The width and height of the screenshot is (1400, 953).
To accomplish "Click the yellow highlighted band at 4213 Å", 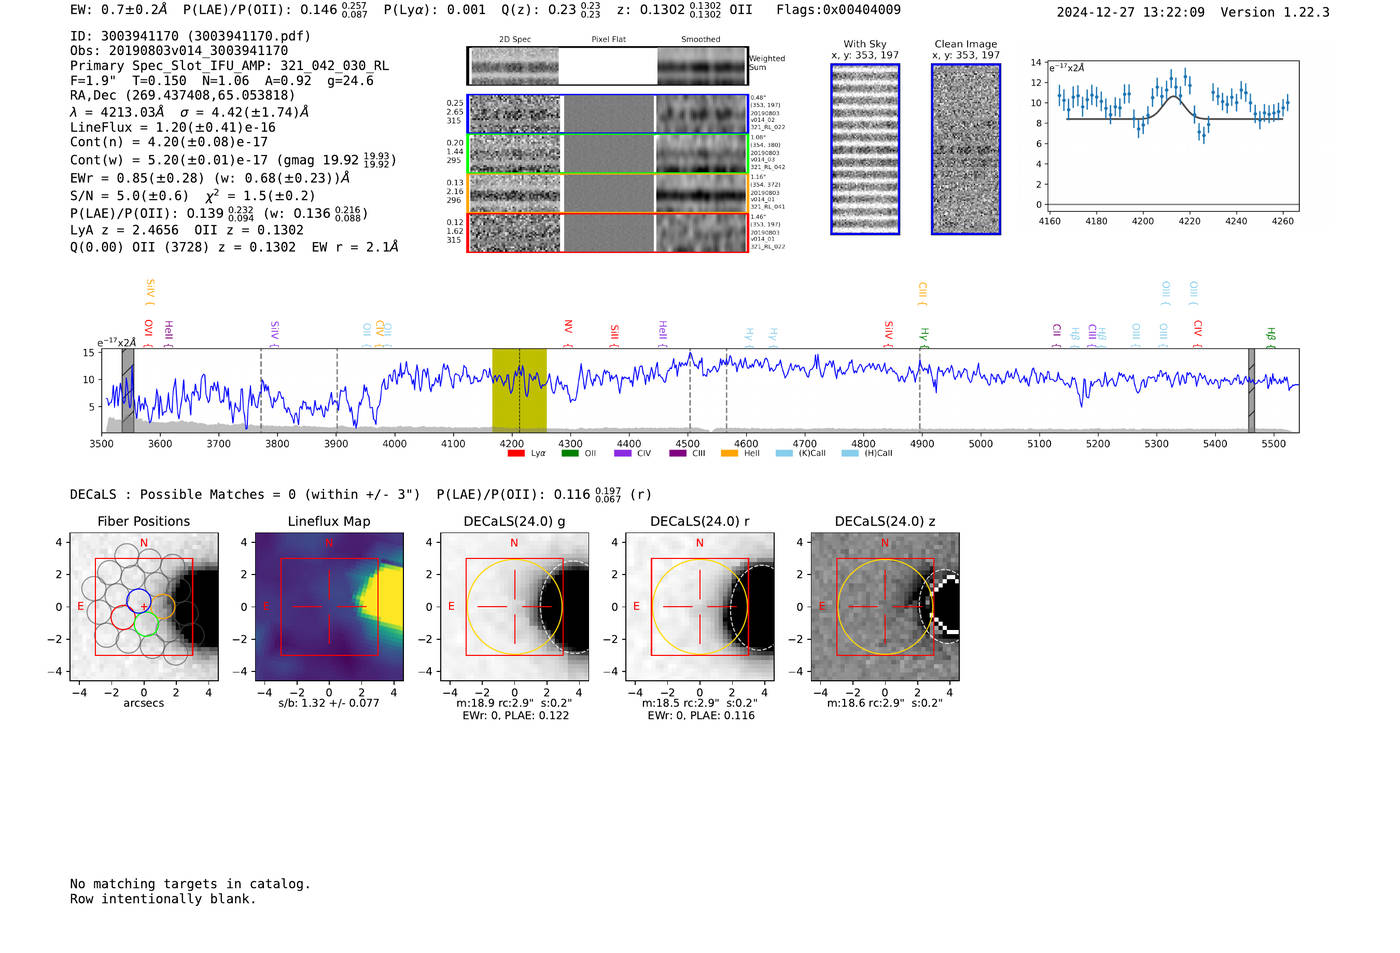I will tap(519, 390).
